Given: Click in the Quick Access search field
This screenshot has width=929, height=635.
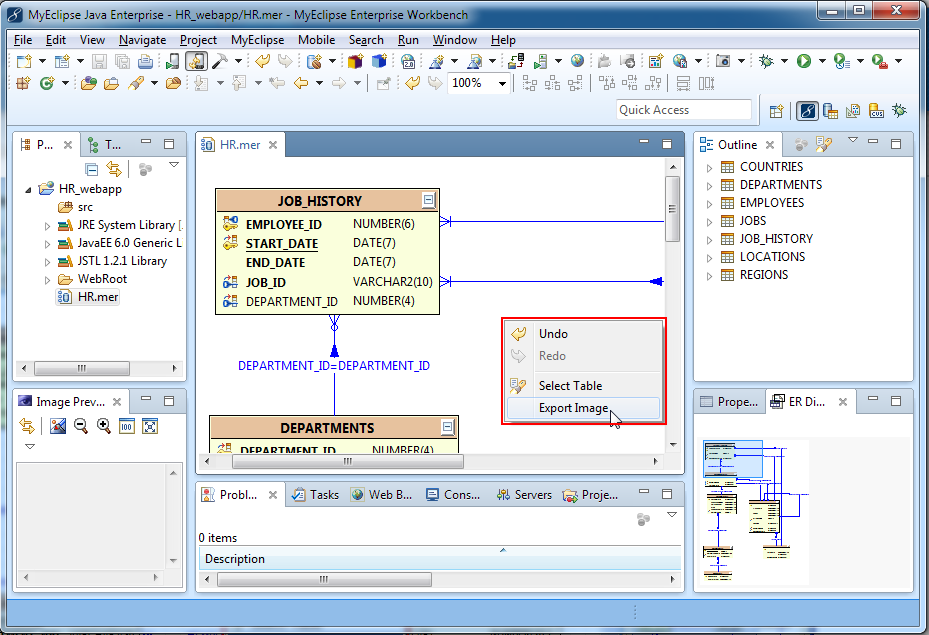Looking at the screenshot, I should 683,110.
